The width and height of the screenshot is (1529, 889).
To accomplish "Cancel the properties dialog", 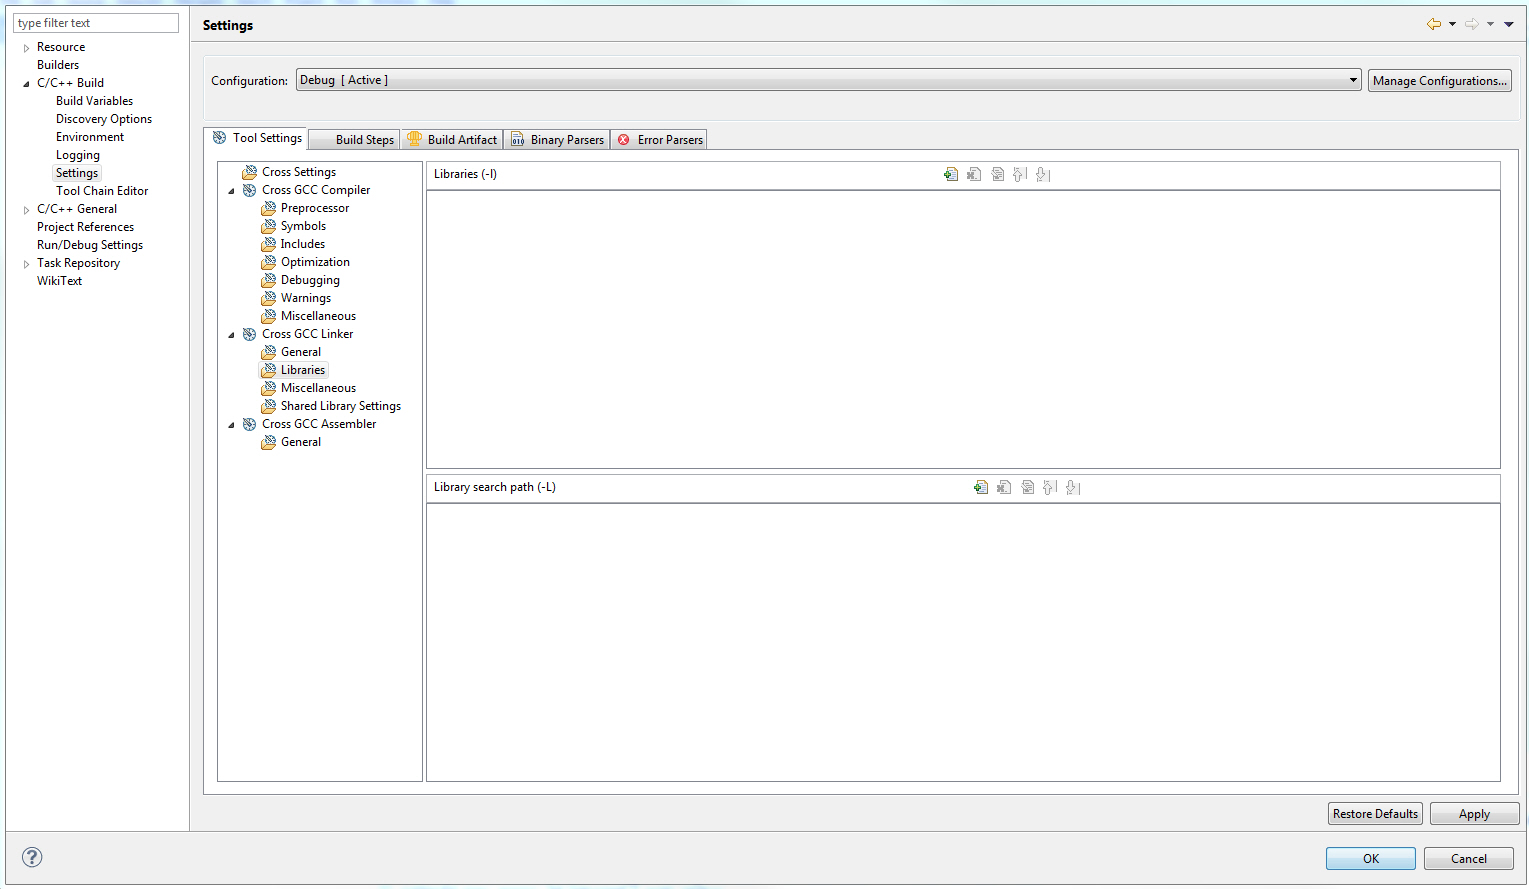I will point(1468,858).
